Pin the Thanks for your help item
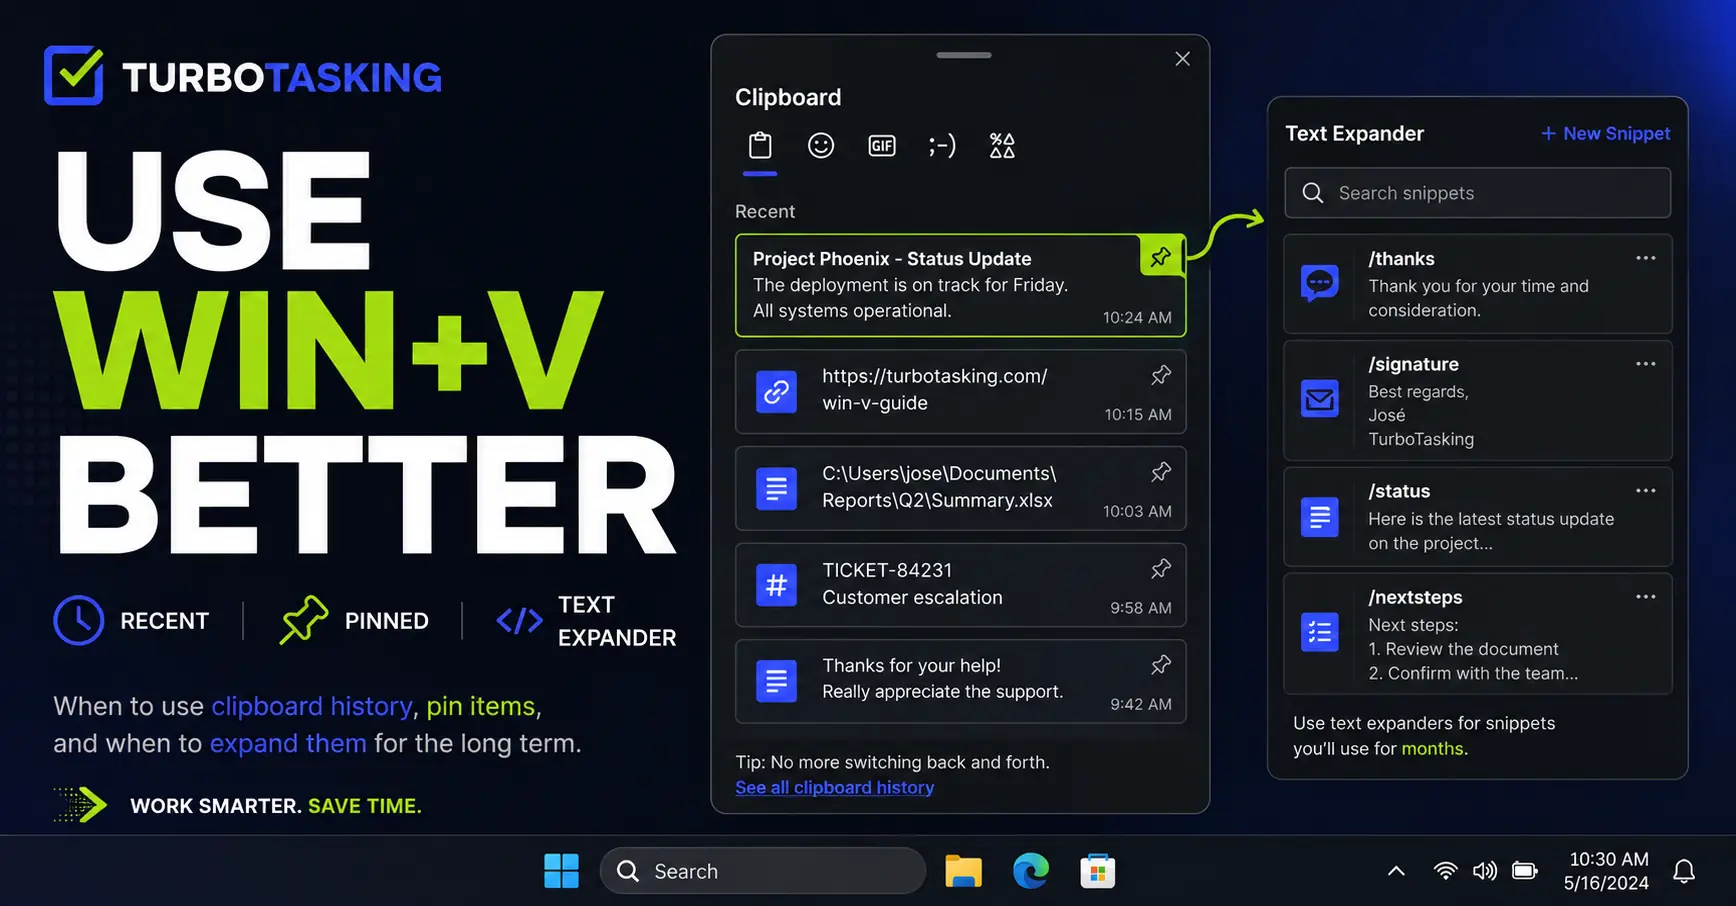 coord(1161,665)
